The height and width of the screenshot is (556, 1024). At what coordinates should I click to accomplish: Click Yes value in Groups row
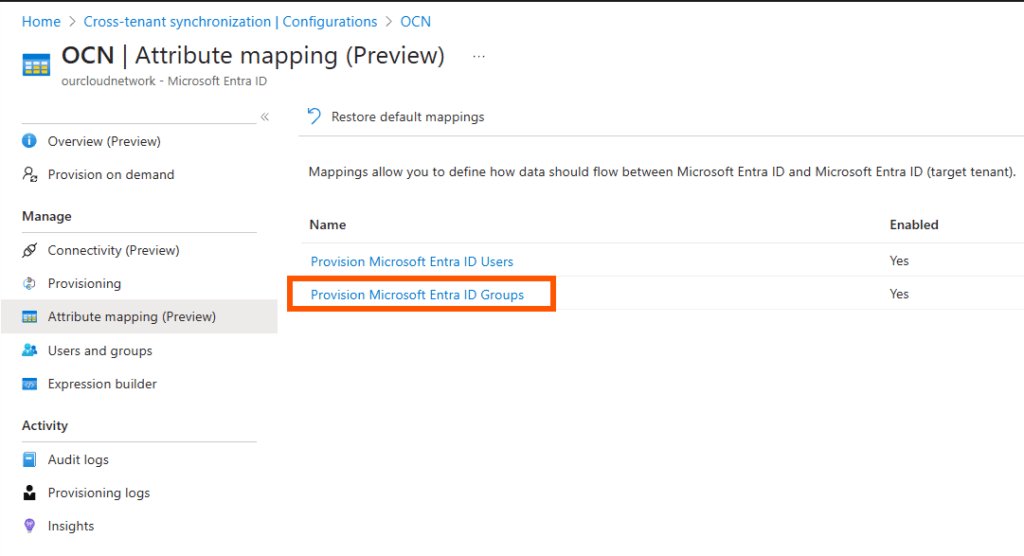[x=899, y=294]
